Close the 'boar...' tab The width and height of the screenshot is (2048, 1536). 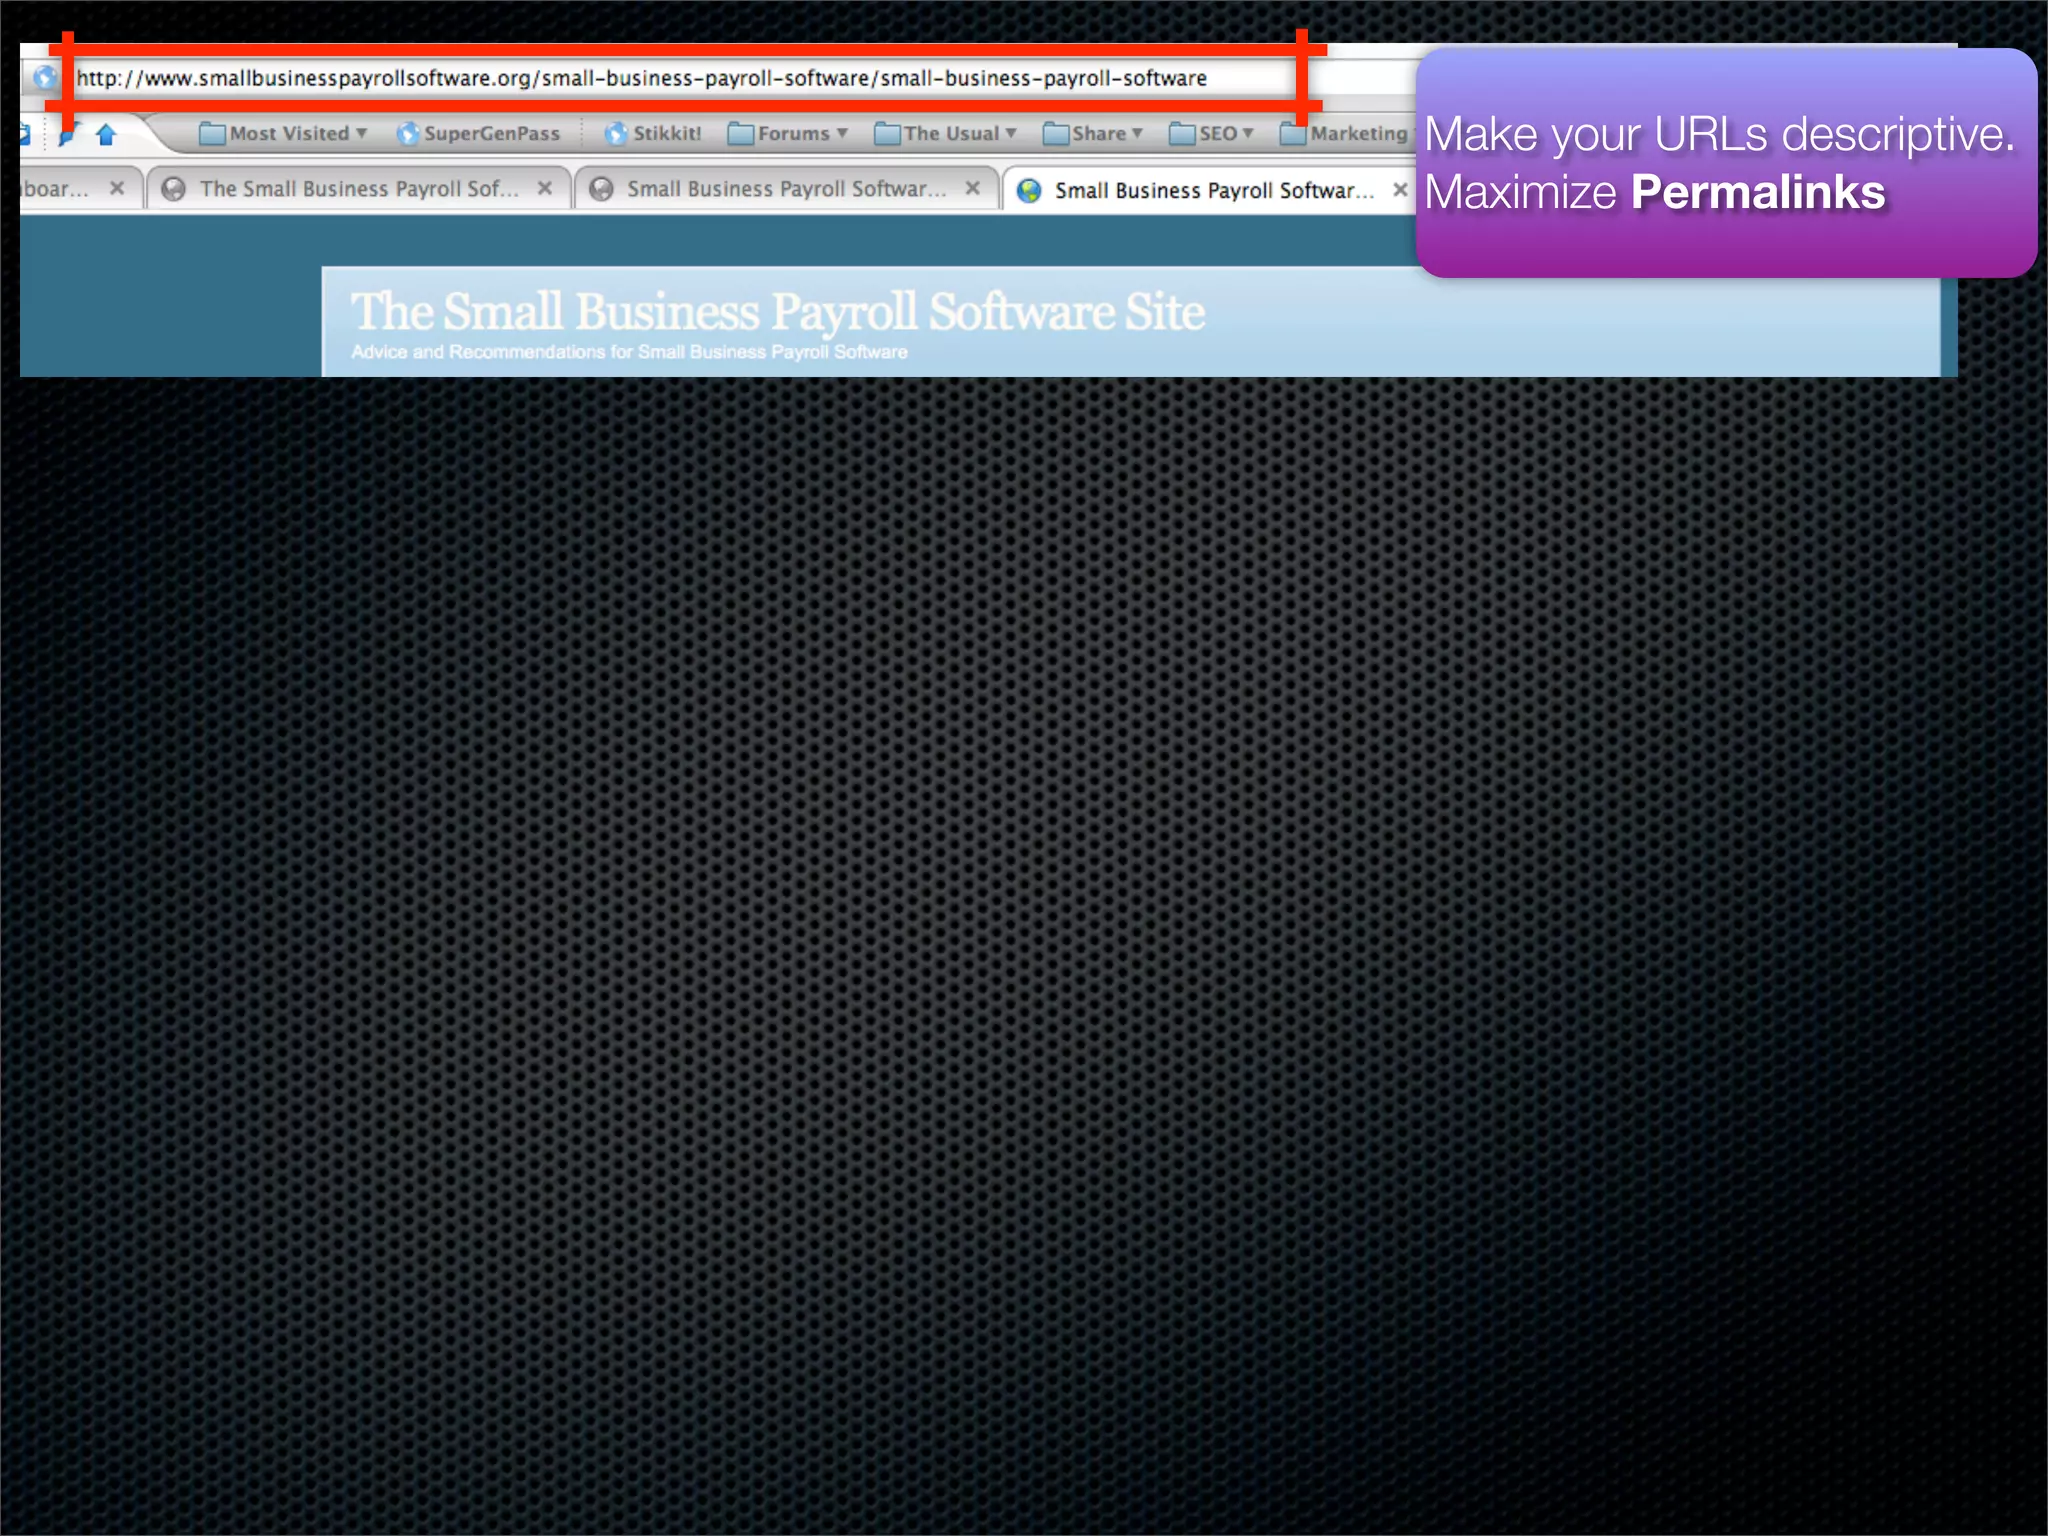pos(117,188)
